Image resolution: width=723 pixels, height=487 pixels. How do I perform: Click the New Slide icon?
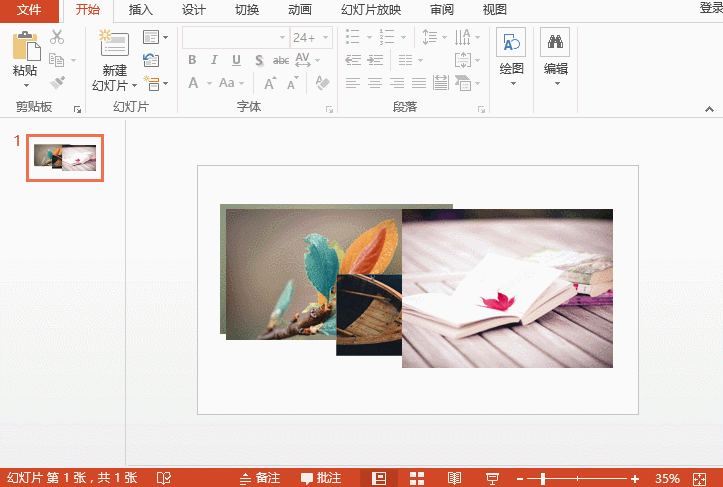tap(114, 45)
